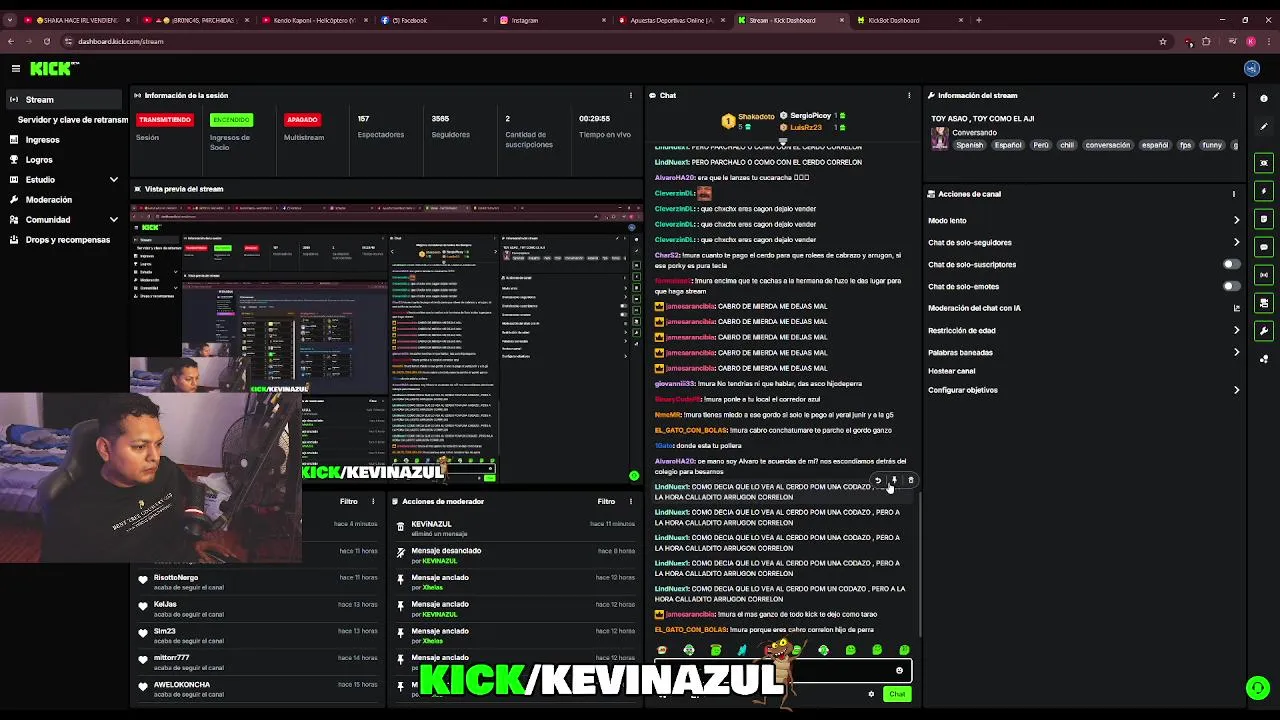
Task: Open Información del stream three-dot menu
Action: tap(1234, 96)
